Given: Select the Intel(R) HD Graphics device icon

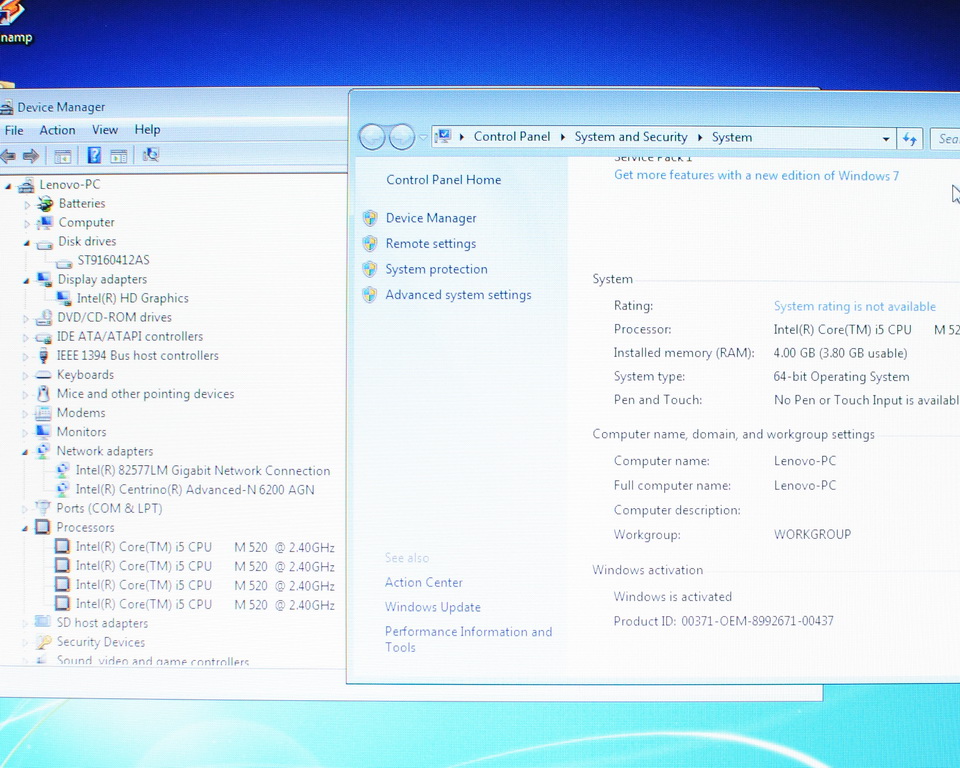Looking at the screenshot, I should (64, 298).
